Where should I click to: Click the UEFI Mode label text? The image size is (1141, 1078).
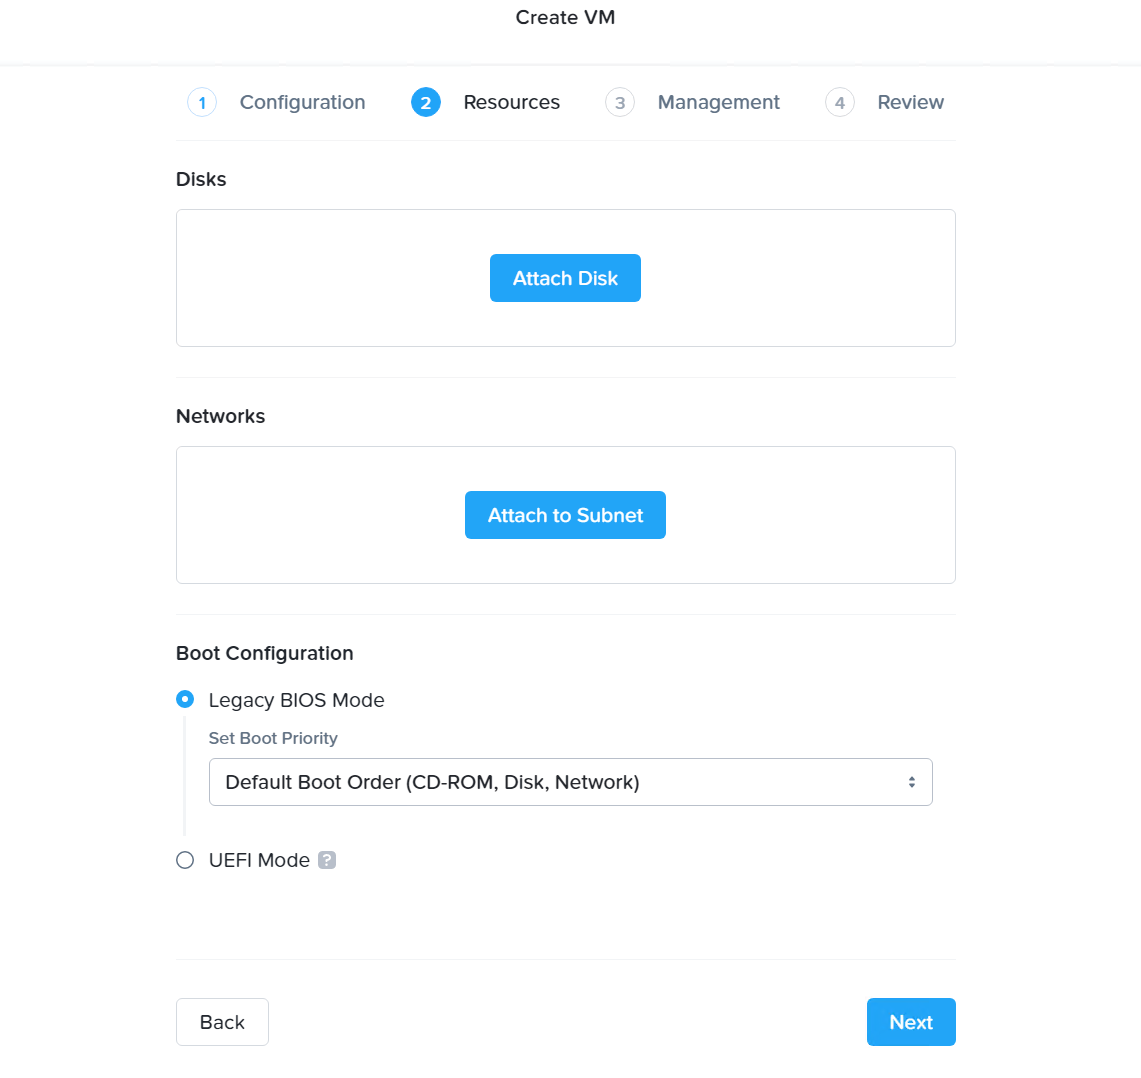click(x=259, y=860)
